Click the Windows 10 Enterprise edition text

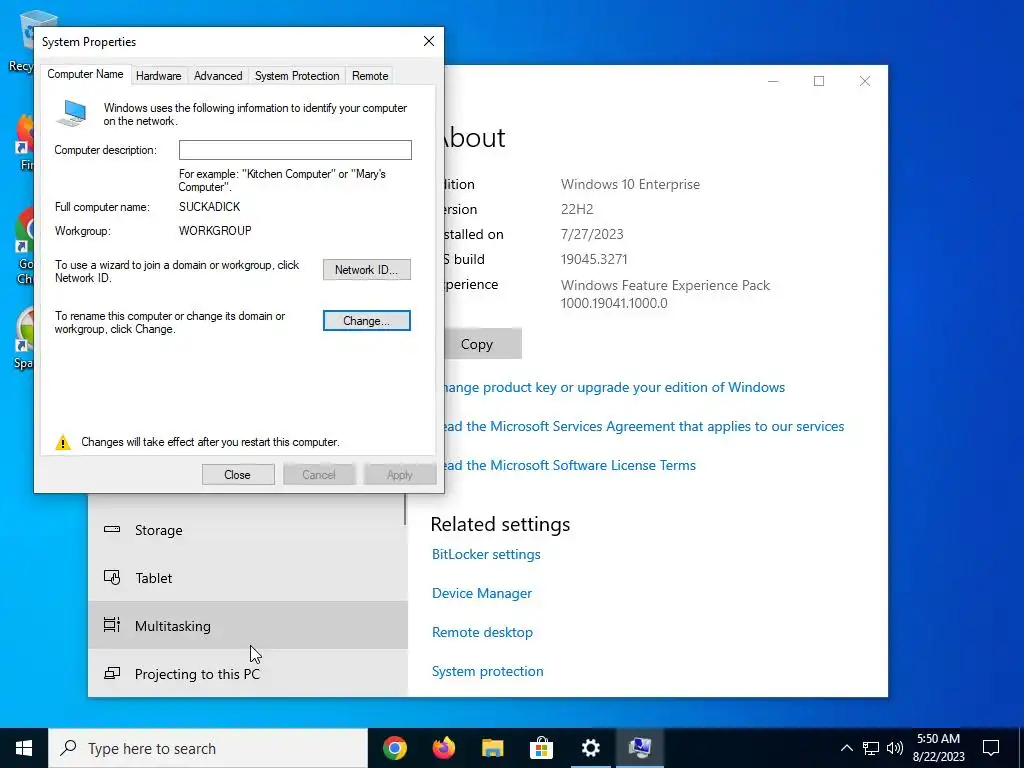(x=630, y=184)
